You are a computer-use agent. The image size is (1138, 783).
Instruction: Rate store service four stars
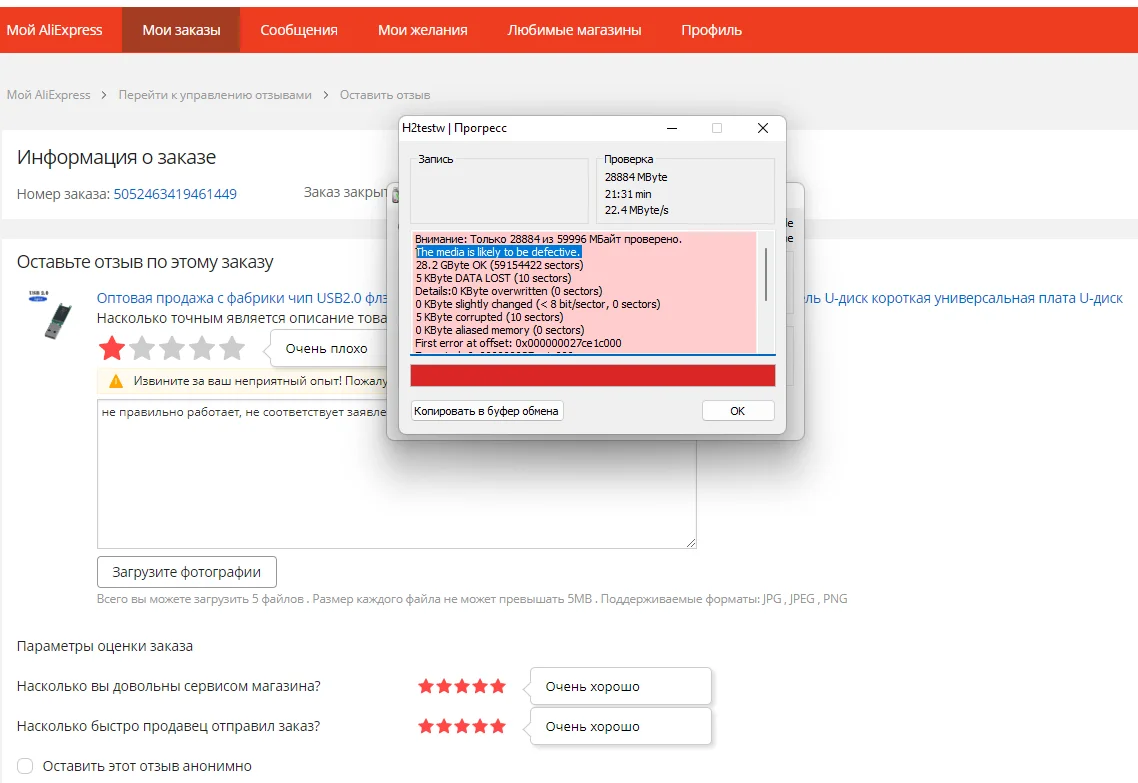coord(480,686)
